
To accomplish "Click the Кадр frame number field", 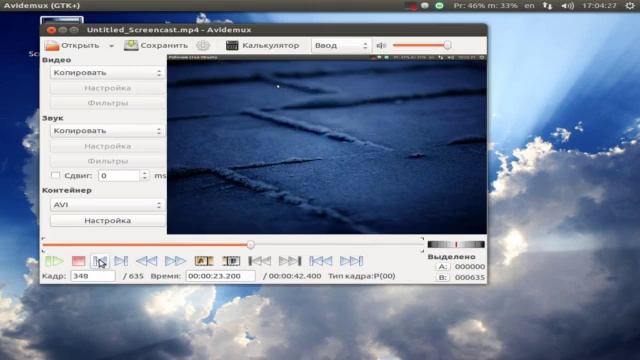I will tap(93, 276).
